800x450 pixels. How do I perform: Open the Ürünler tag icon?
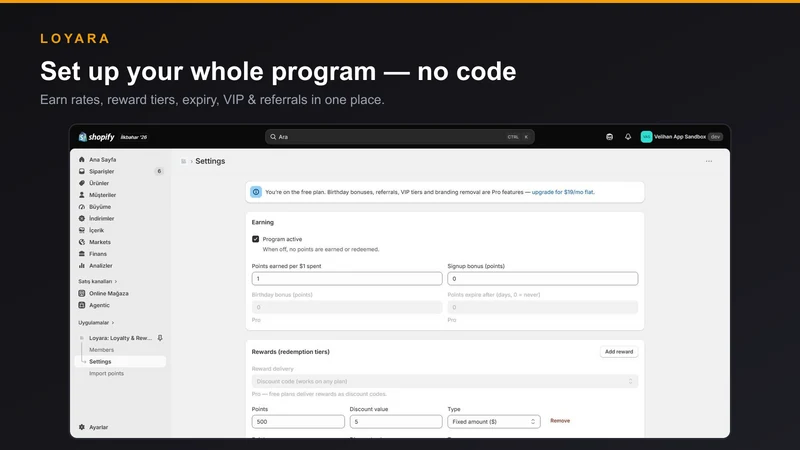82,183
